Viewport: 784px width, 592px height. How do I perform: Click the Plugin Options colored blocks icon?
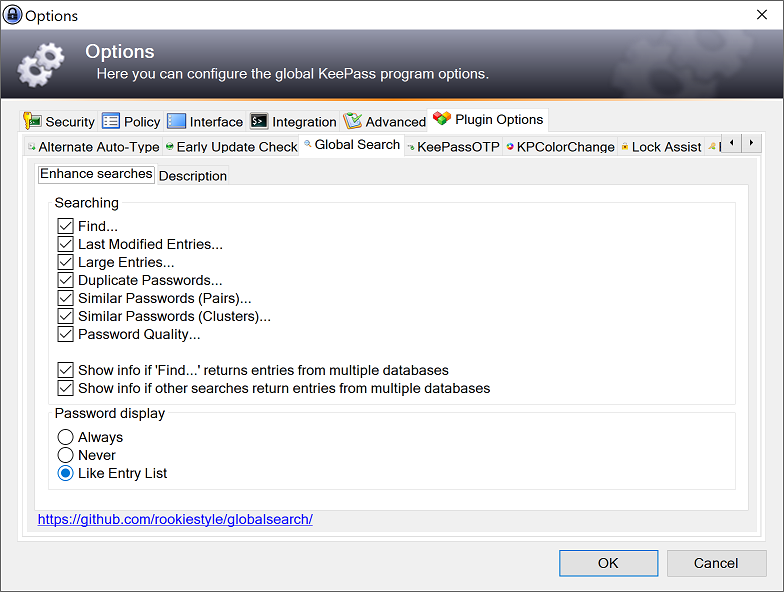(442, 118)
